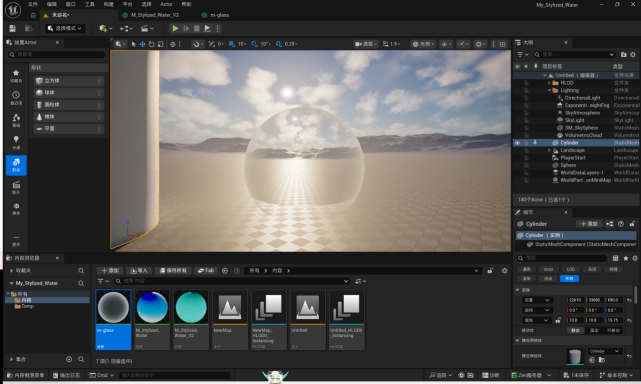The height and width of the screenshot is (384, 641).
Task: Select SkyAtmosphere in the Outliner
Action: [x=582, y=113]
